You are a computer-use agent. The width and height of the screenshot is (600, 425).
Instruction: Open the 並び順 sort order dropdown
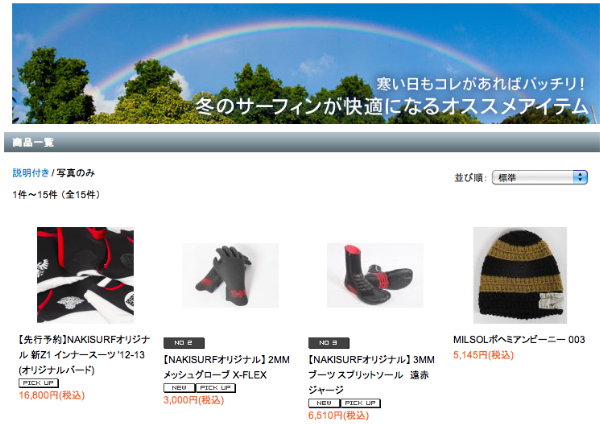pos(540,177)
